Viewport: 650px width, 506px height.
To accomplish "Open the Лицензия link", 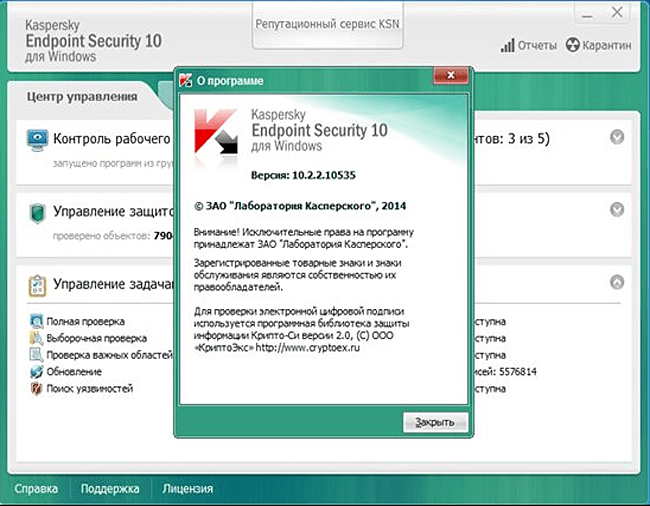I will [x=188, y=489].
